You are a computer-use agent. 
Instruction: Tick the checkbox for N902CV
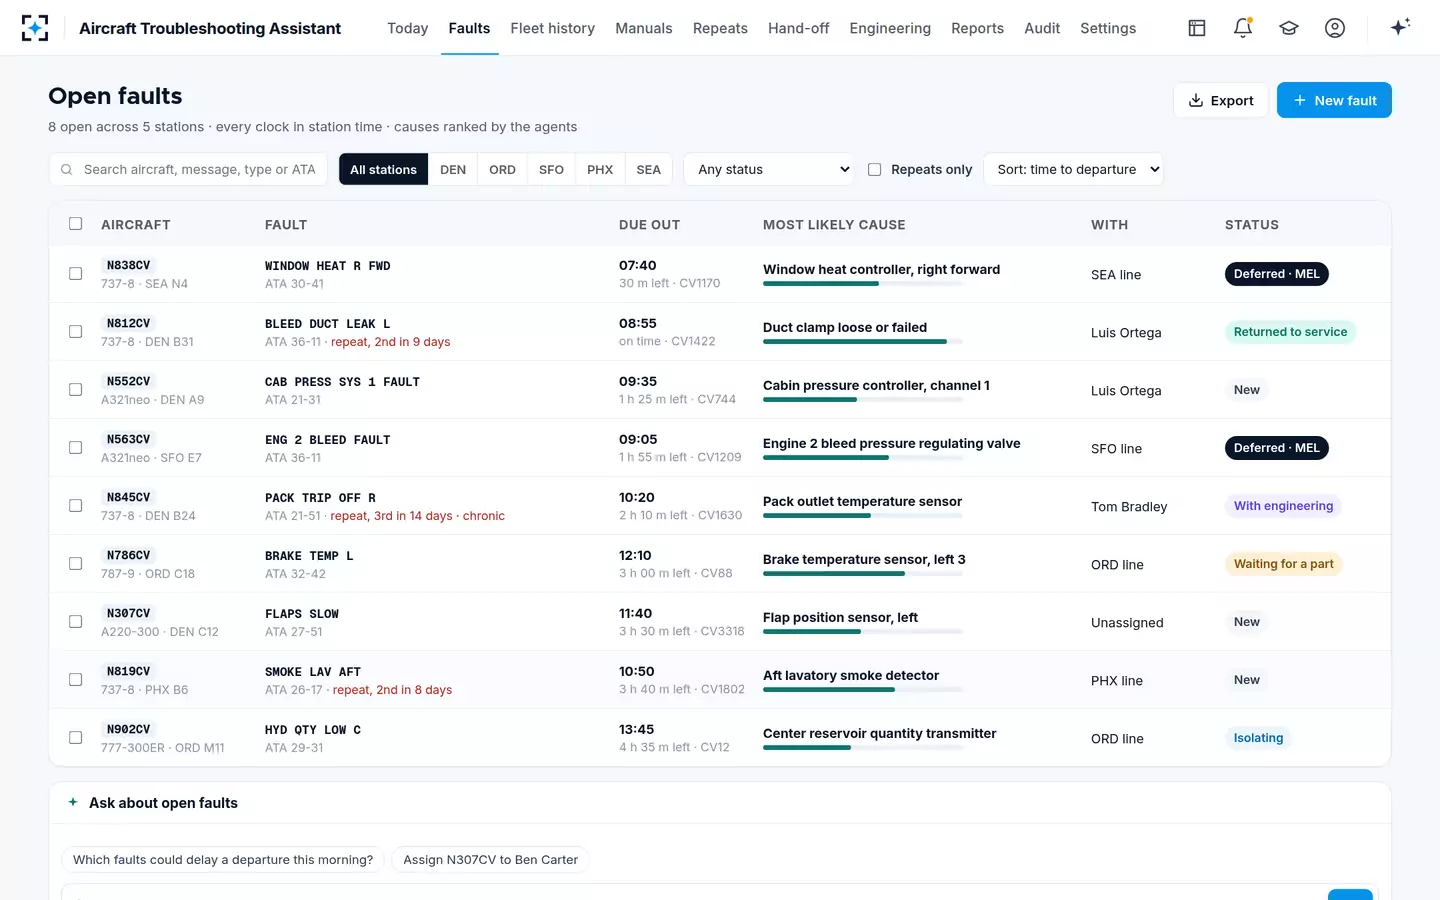[75, 737]
